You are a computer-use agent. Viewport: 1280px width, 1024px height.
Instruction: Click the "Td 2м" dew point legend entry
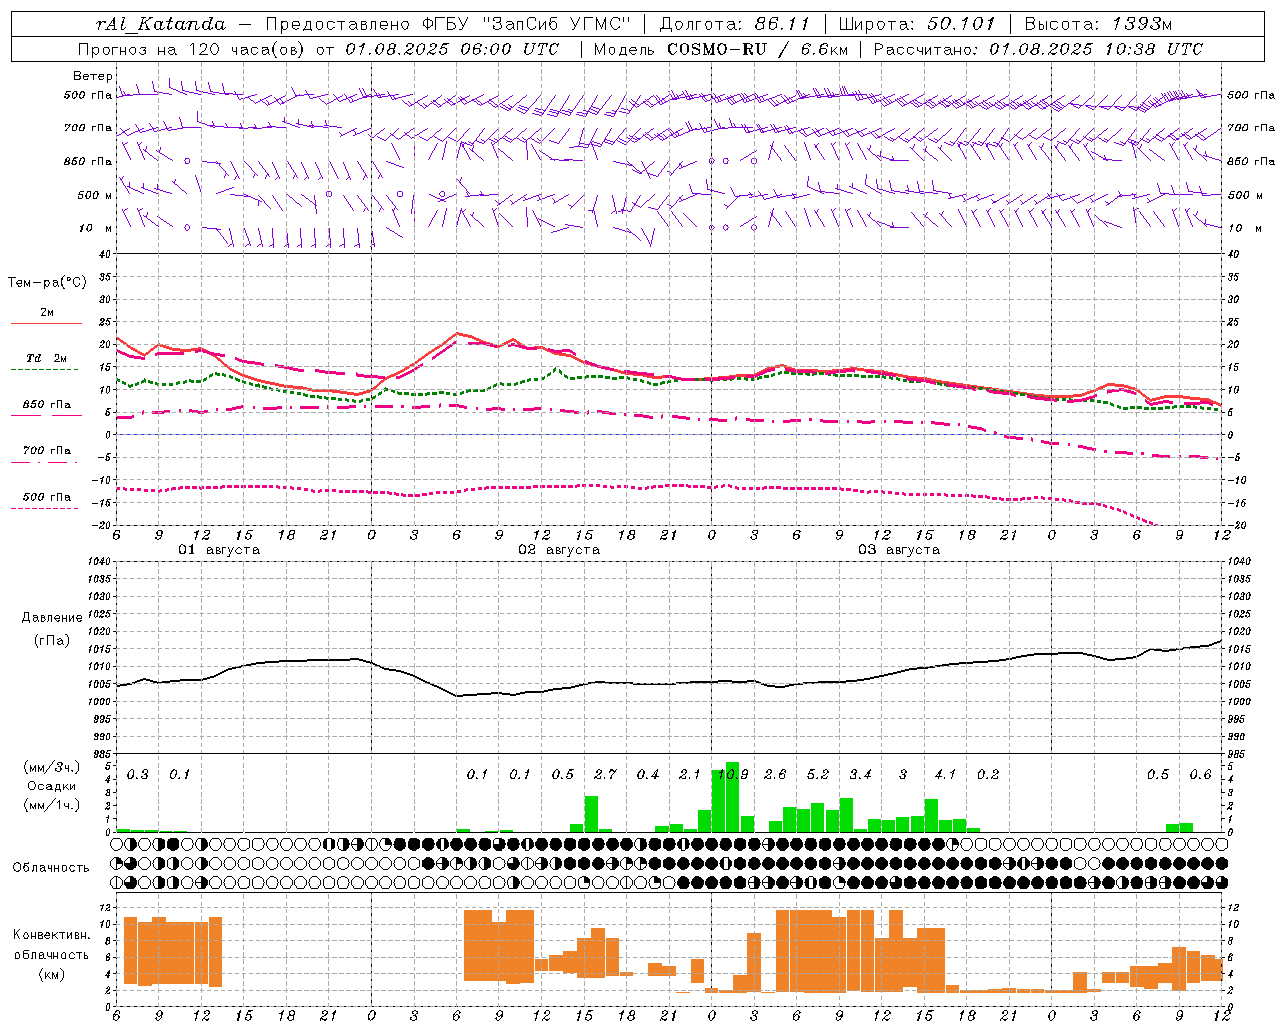(46, 358)
